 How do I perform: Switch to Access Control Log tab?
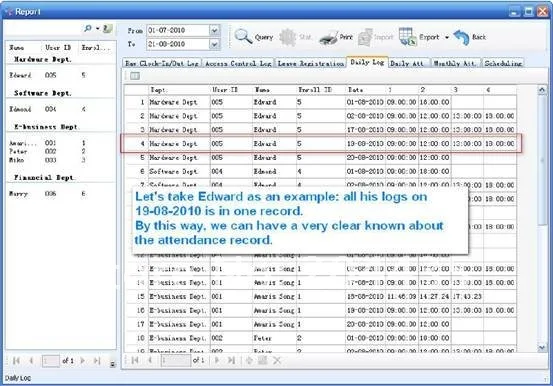tap(238, 64)
